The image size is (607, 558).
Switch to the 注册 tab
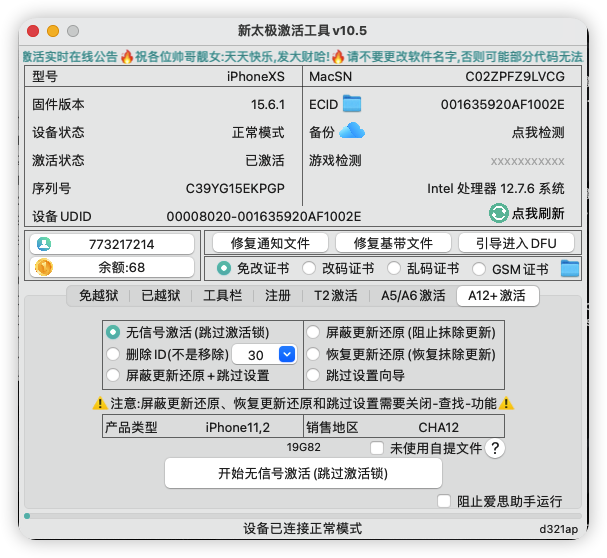(278, 295)
